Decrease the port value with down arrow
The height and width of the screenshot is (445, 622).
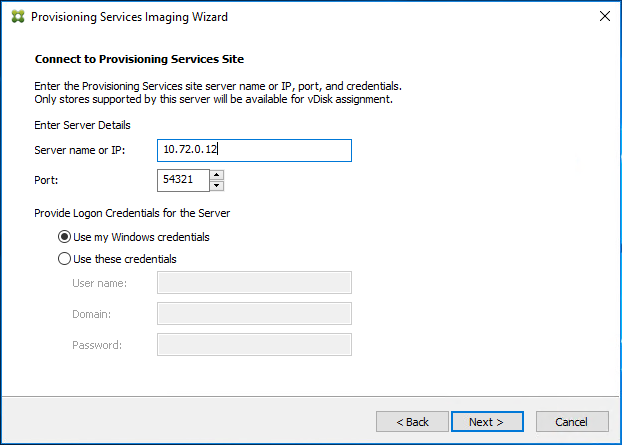point(217,186)
